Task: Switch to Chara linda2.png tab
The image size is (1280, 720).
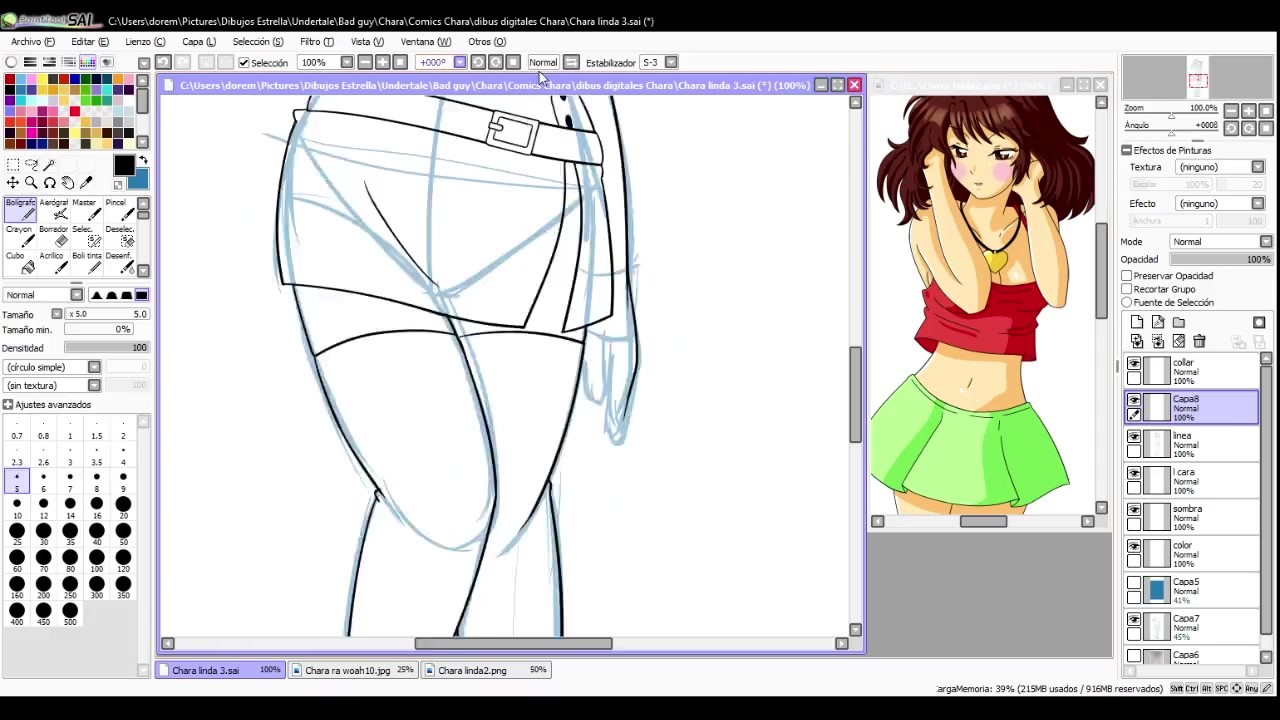Action: click(472, 670)
